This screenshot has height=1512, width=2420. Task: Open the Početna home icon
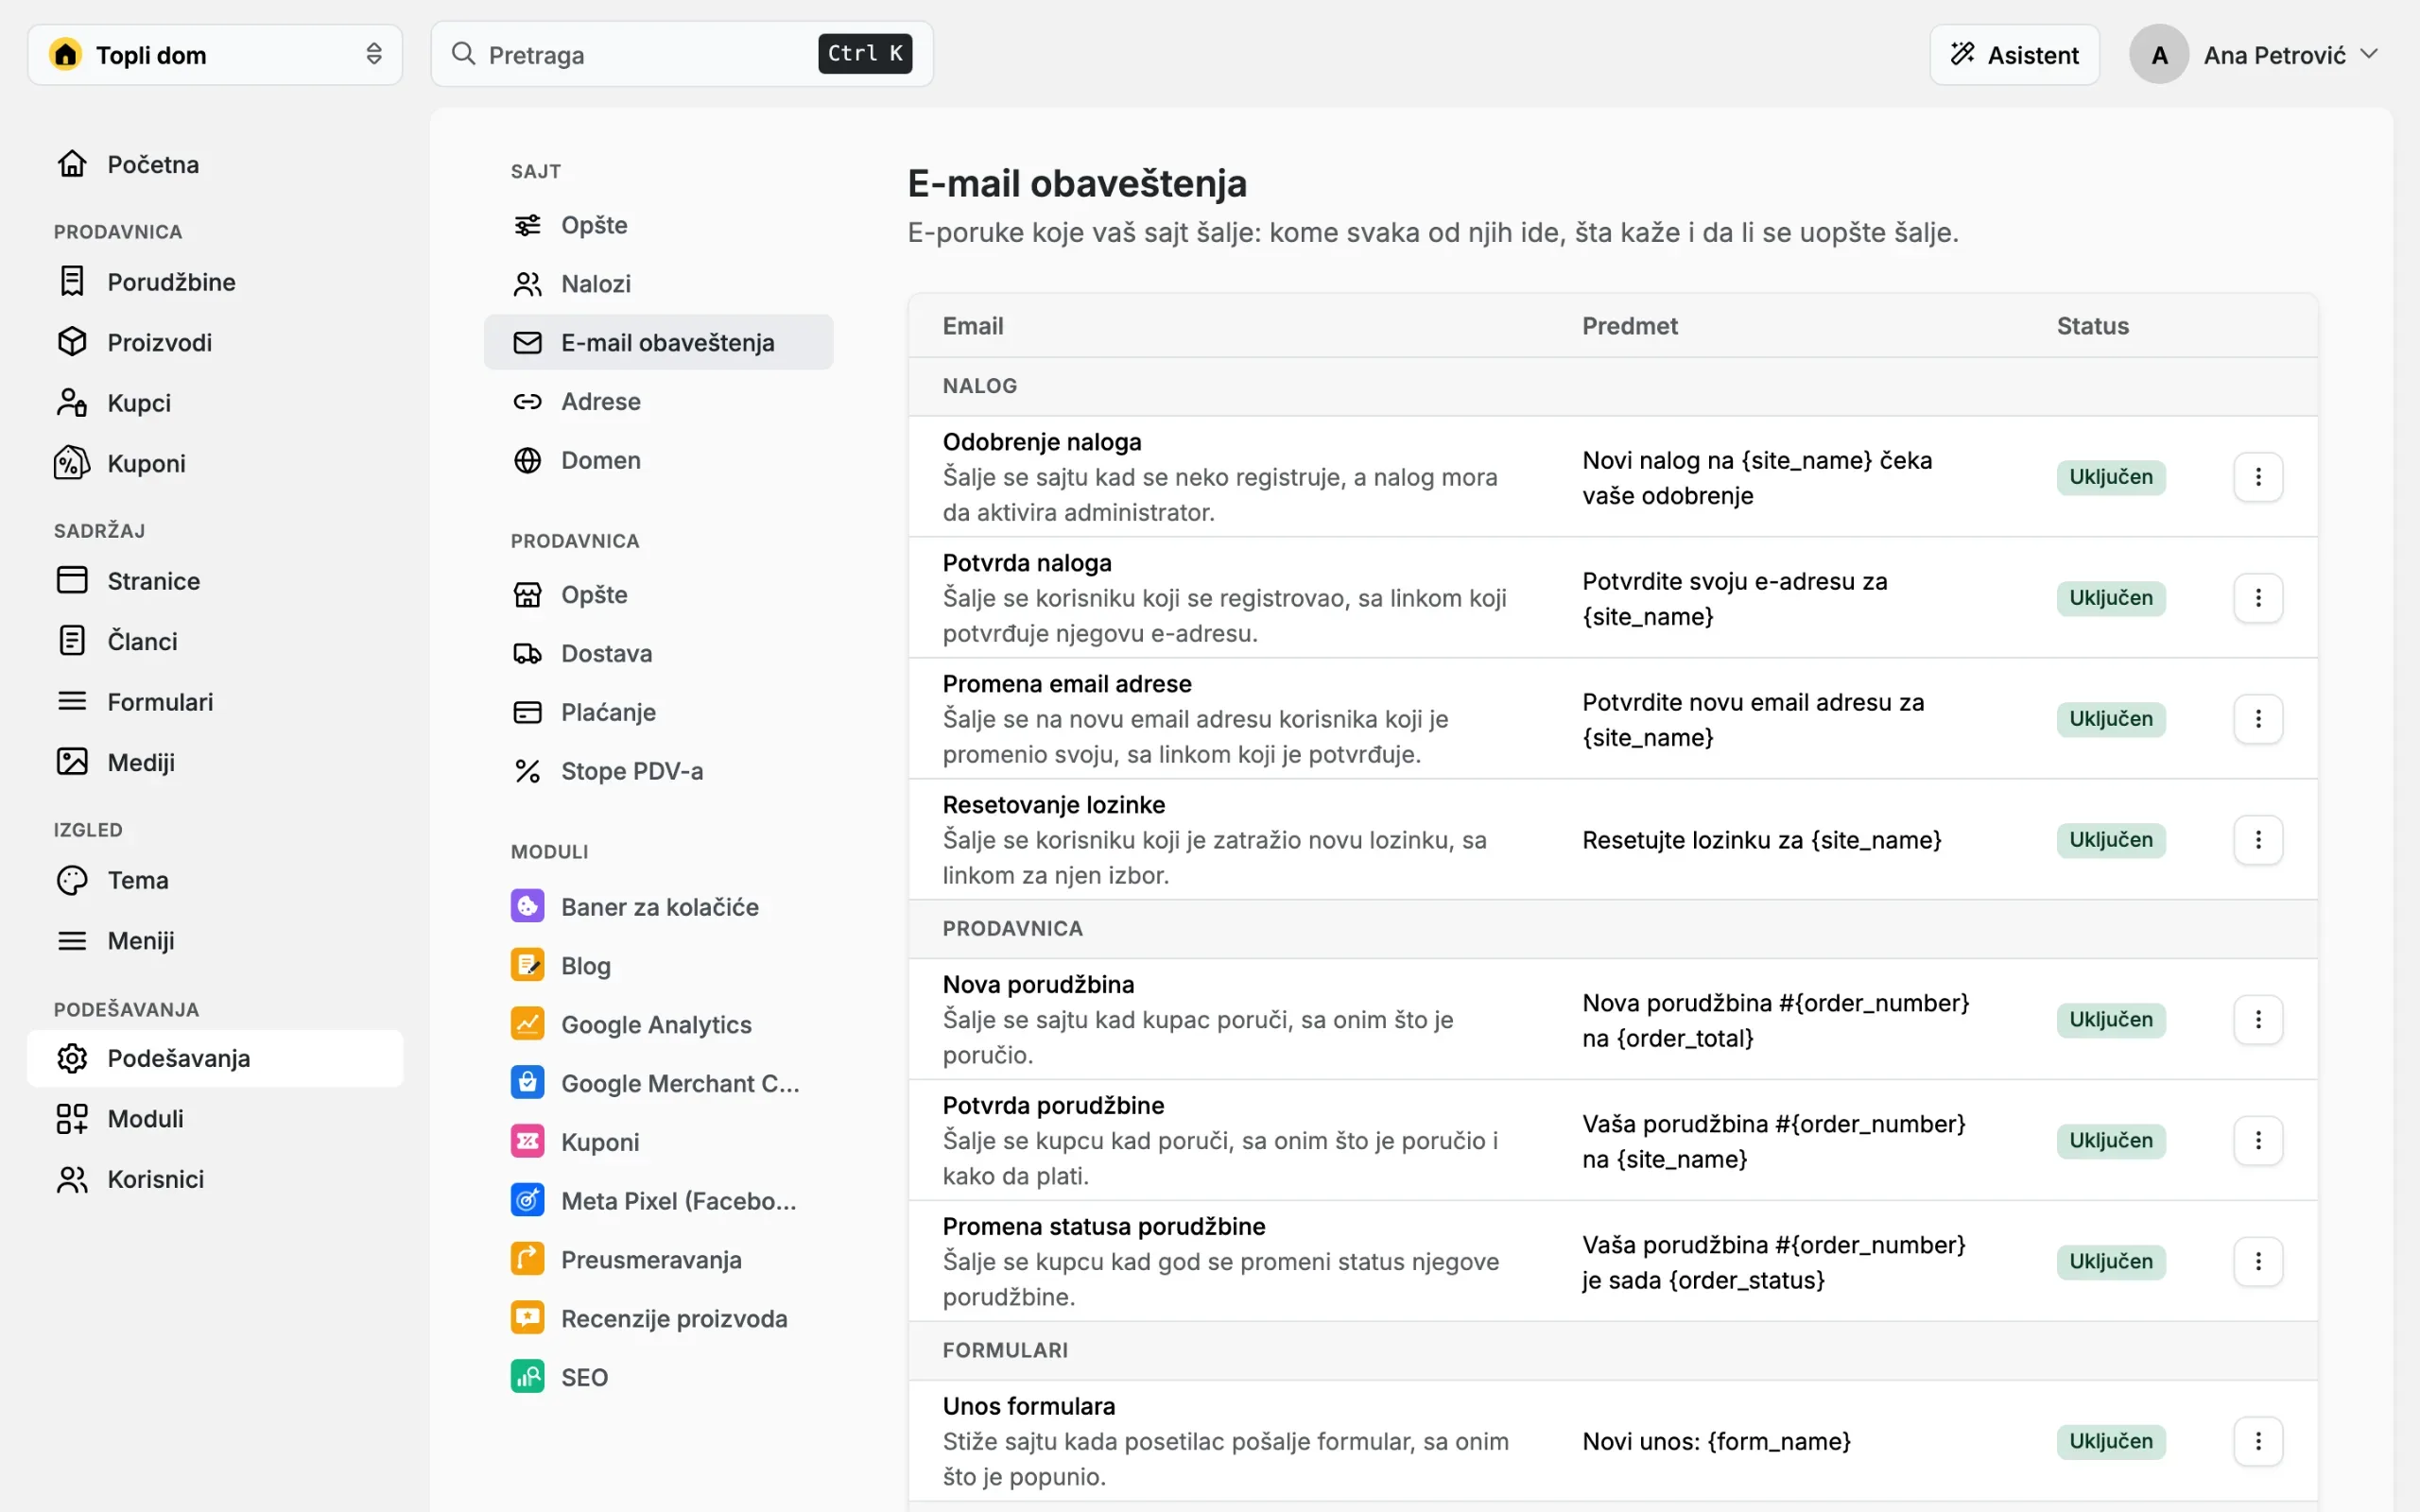point(72,163)
